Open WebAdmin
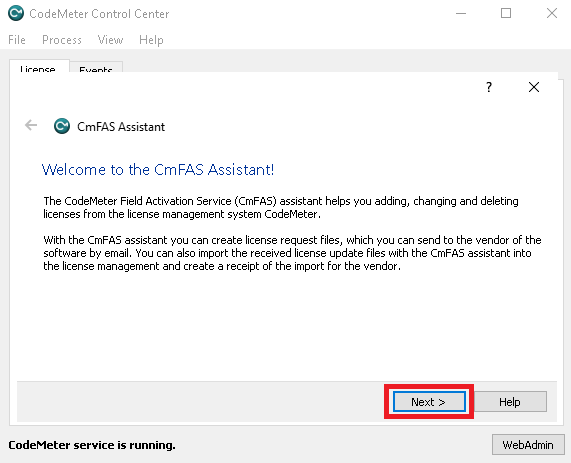Image resolution: width=571 pixels, height=463 pixels. tap(528, 444)
